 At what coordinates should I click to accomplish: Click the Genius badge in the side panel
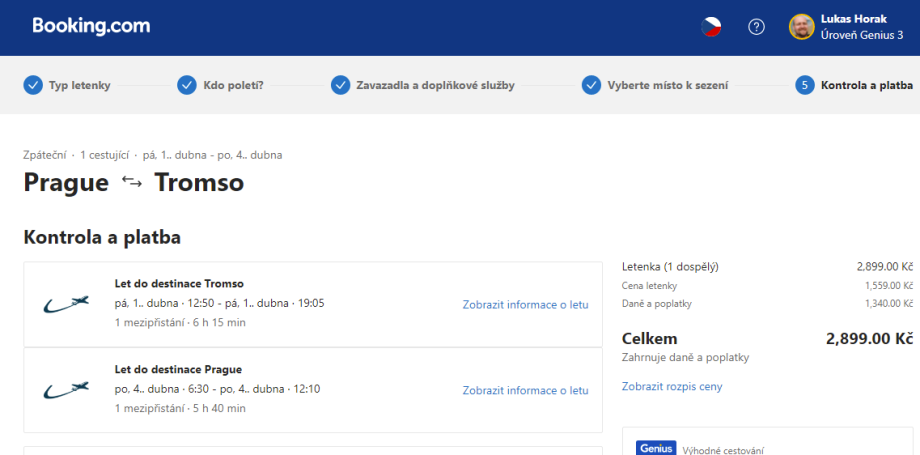tap(656, 448)
